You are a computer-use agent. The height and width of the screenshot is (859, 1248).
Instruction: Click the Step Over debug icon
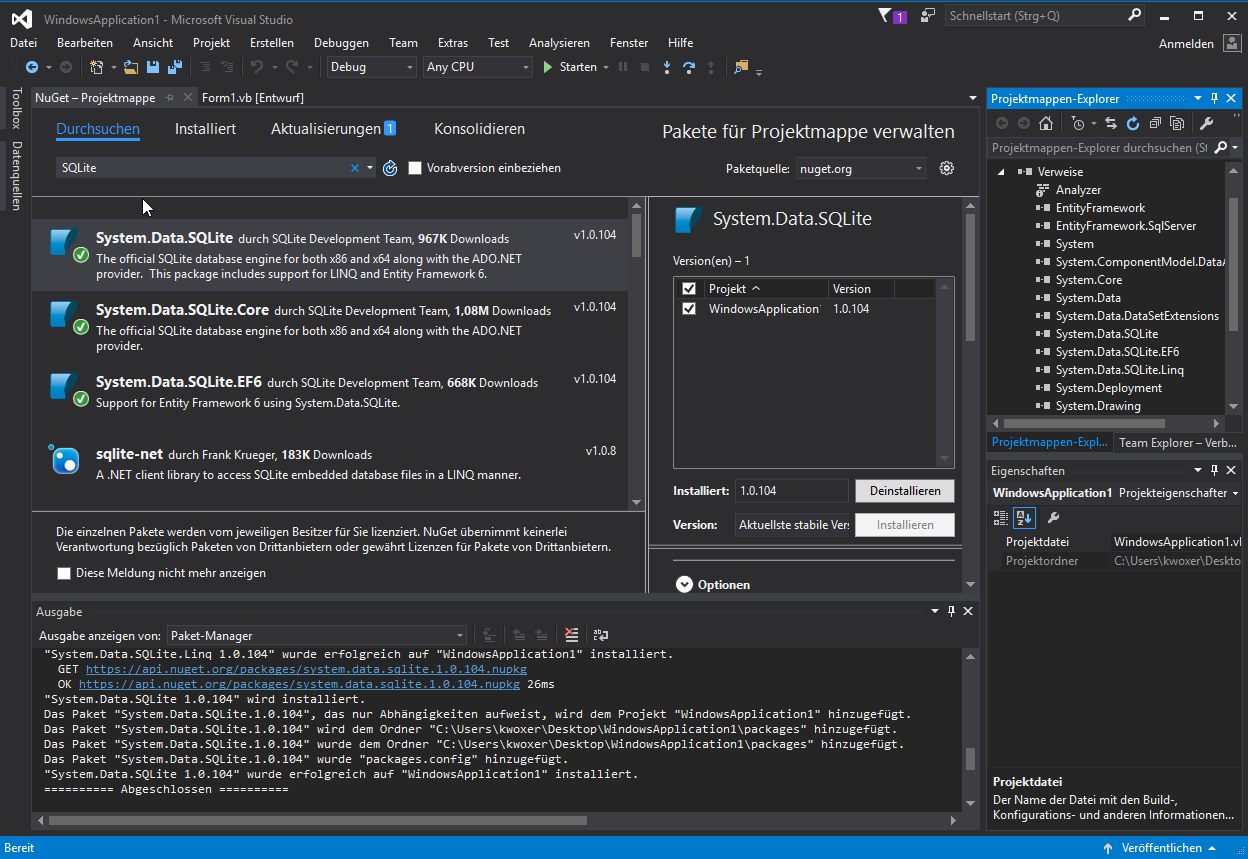689,67
